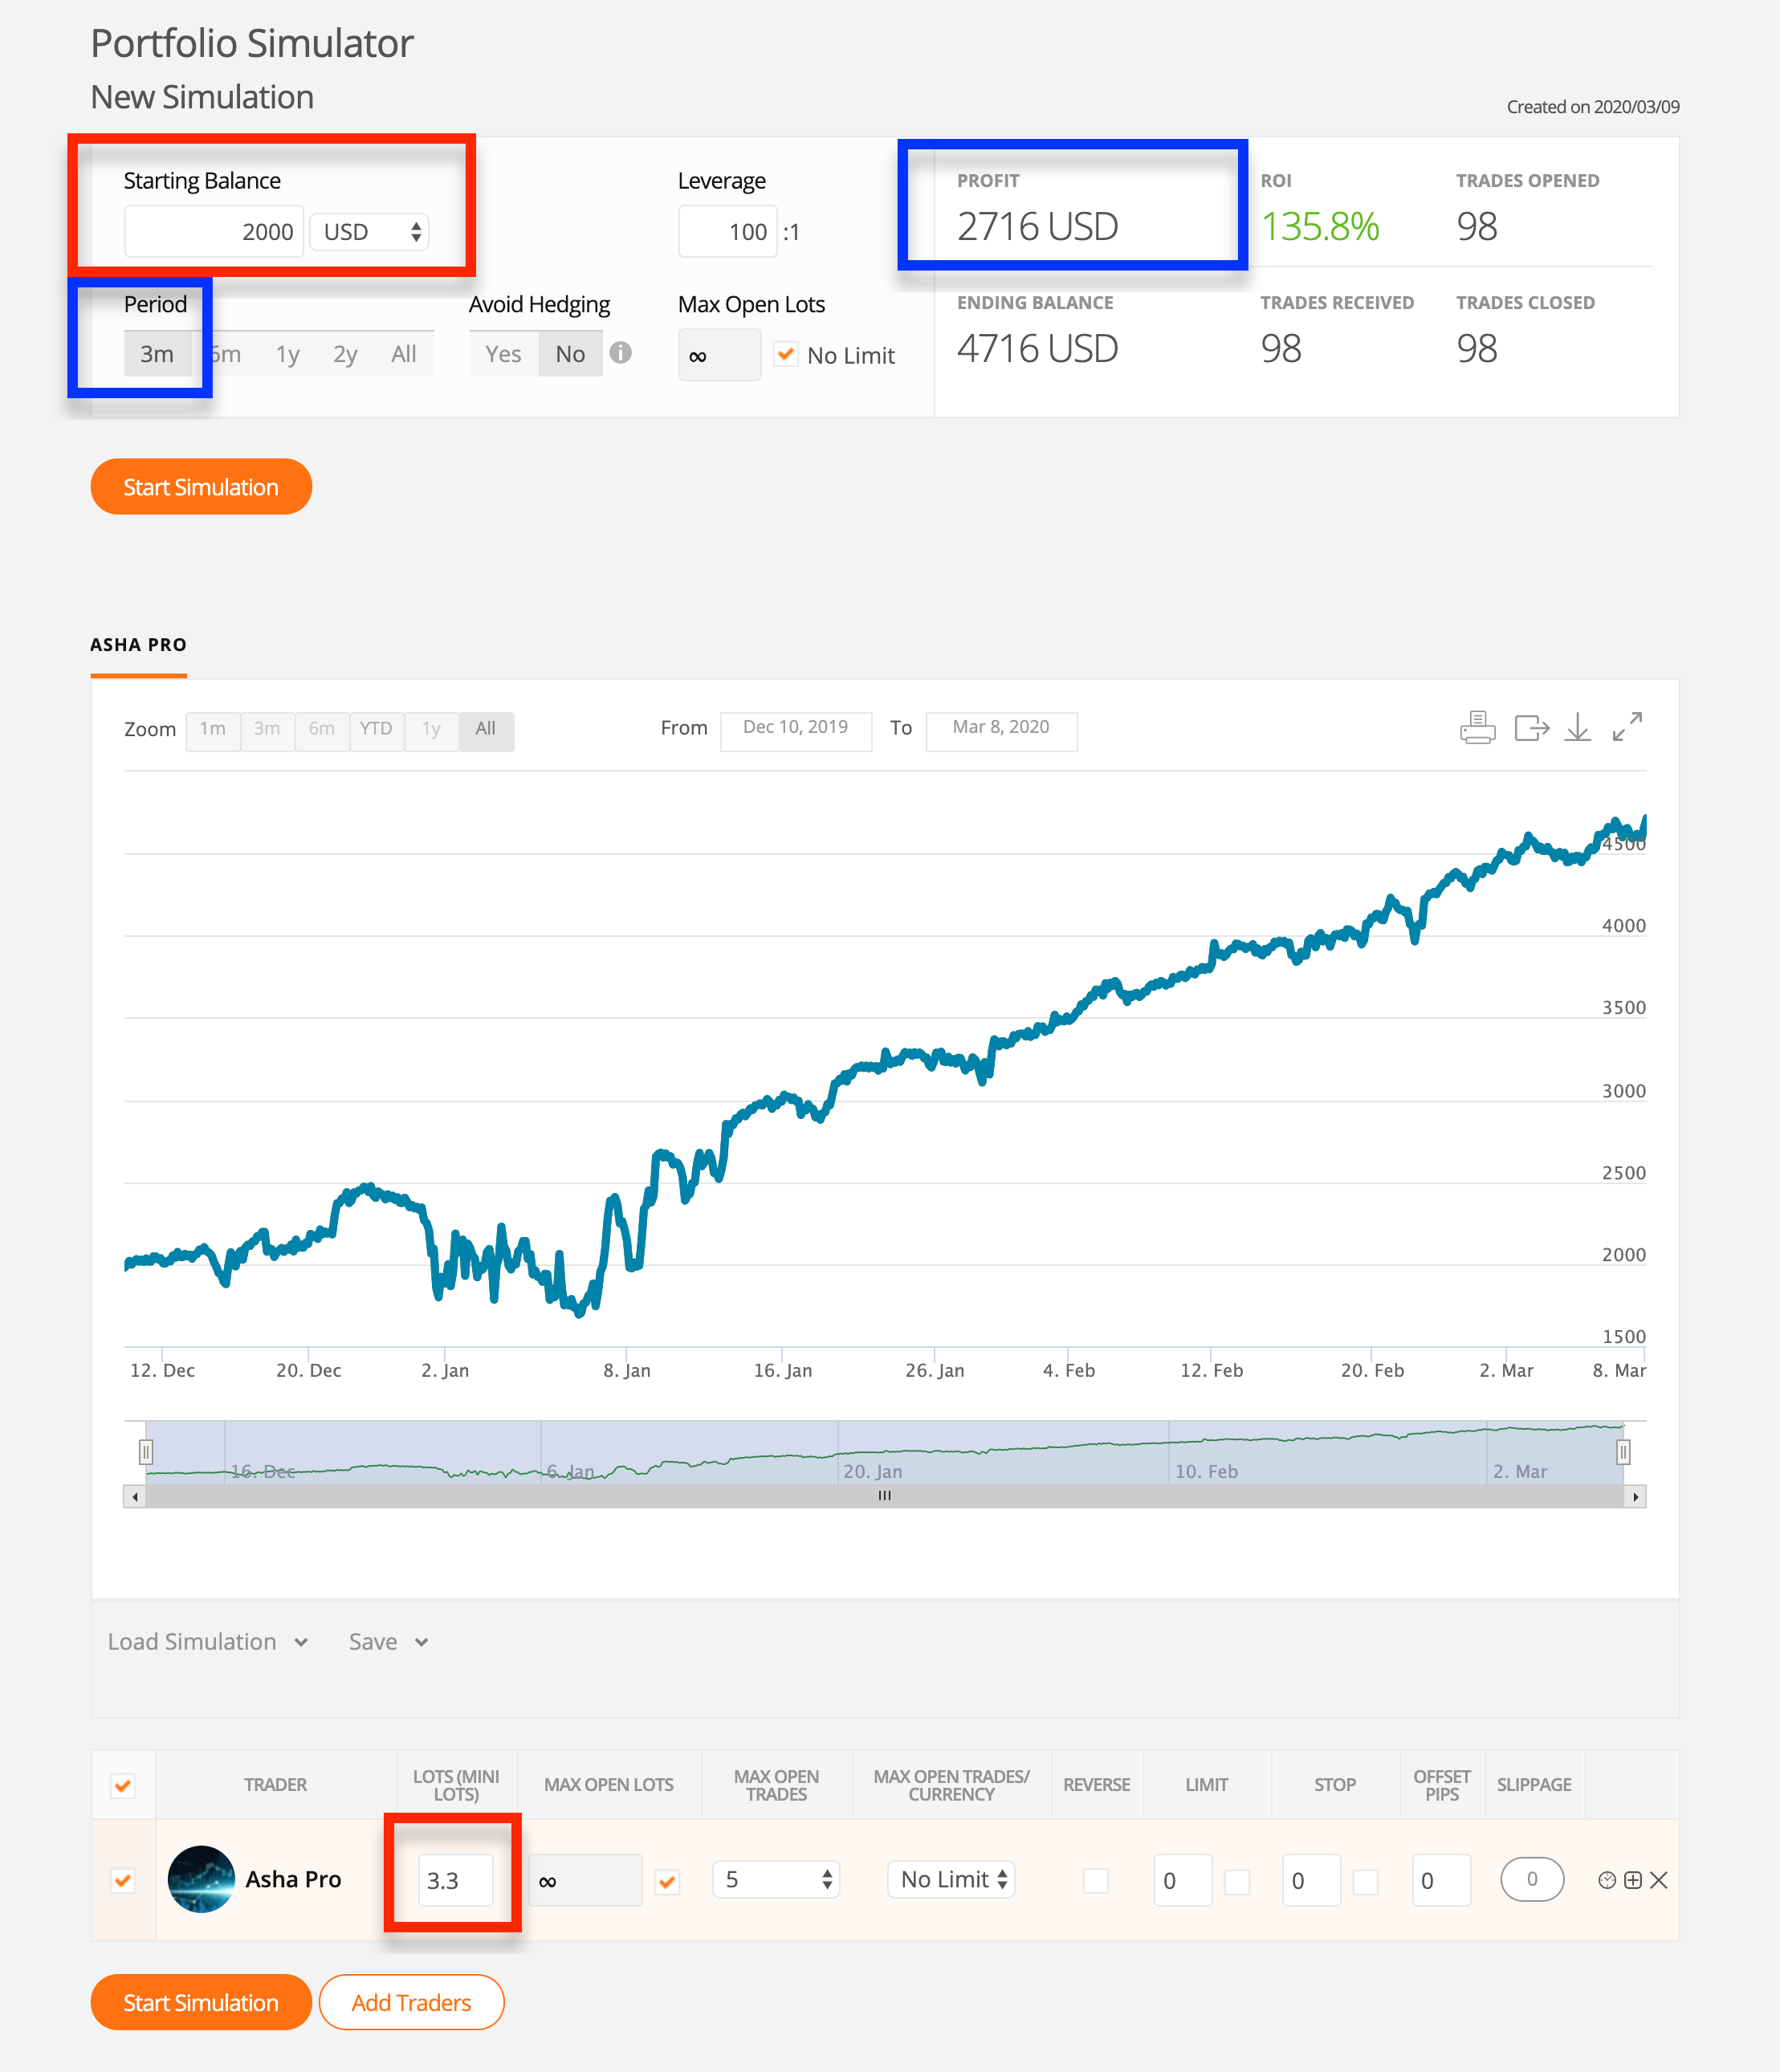This screenshot has width=1780, height=2072.
Task: Open the USD currency dropdown
Action: pos(369,232)
